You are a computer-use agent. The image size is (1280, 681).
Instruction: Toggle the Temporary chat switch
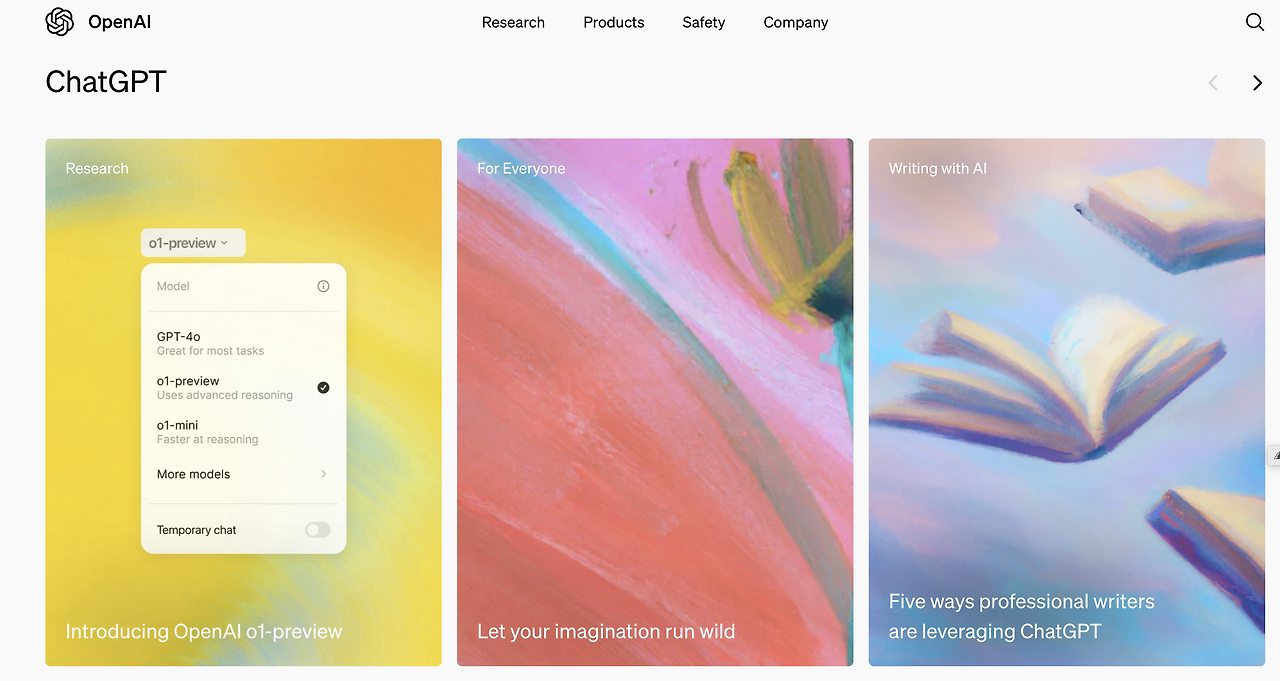coord(318,530)
